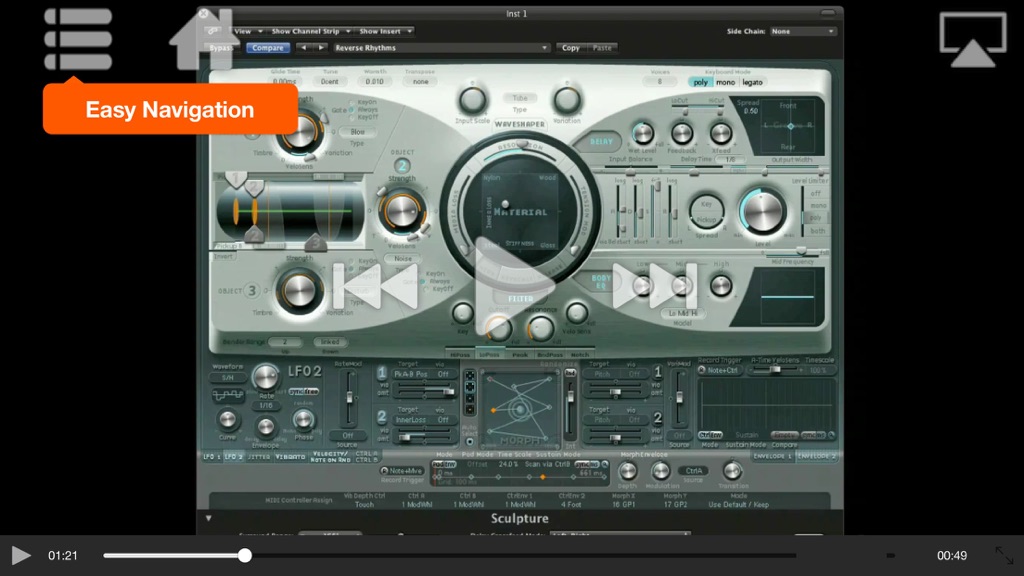
Task: Click the Object 2 Strength knob
Action: (401, 210)
